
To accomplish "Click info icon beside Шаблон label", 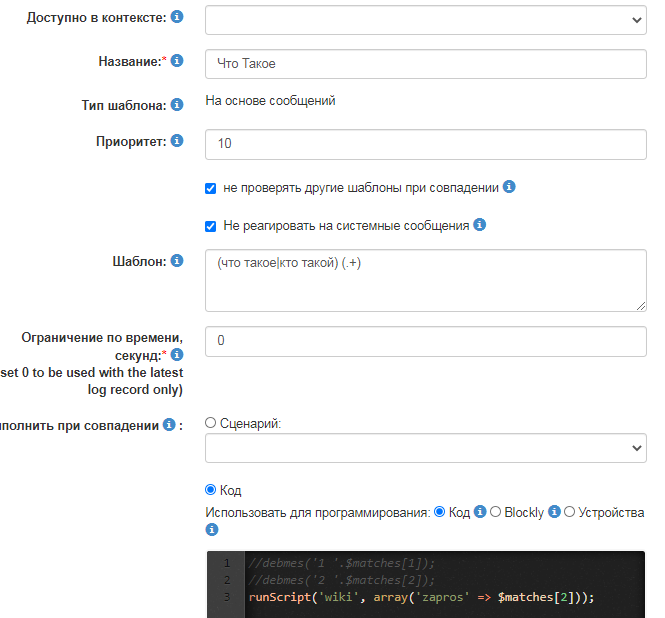I will click(x=177, y=261).
